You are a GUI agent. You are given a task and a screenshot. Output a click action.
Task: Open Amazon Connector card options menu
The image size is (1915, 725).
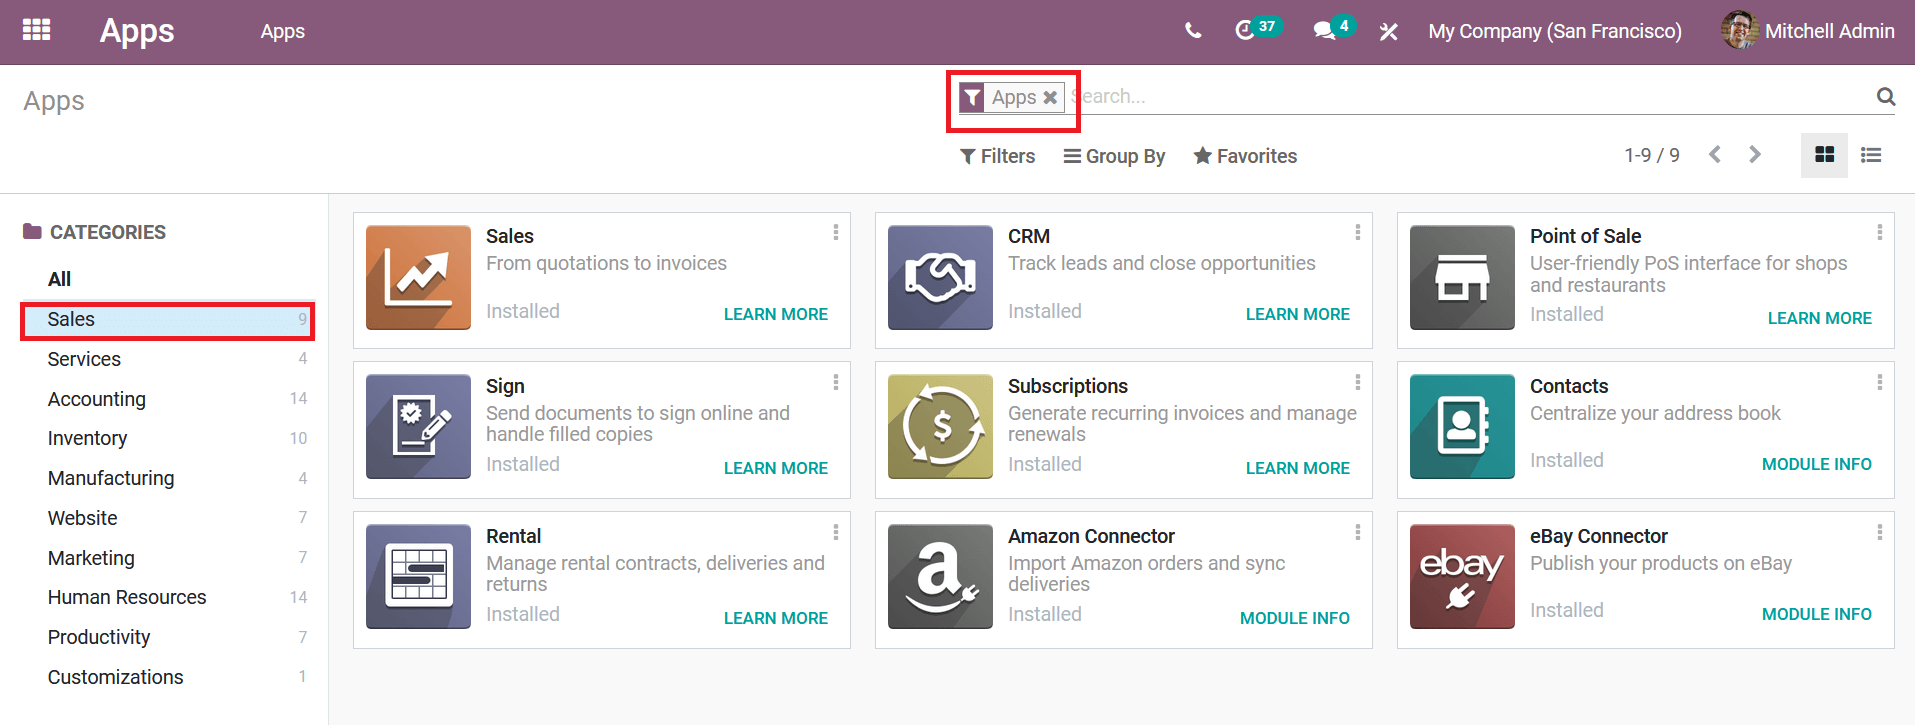(x=1358, y=532)
